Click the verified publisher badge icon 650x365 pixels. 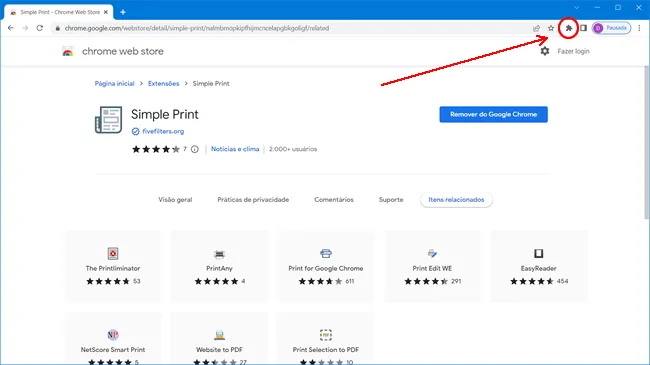point(135,131)
